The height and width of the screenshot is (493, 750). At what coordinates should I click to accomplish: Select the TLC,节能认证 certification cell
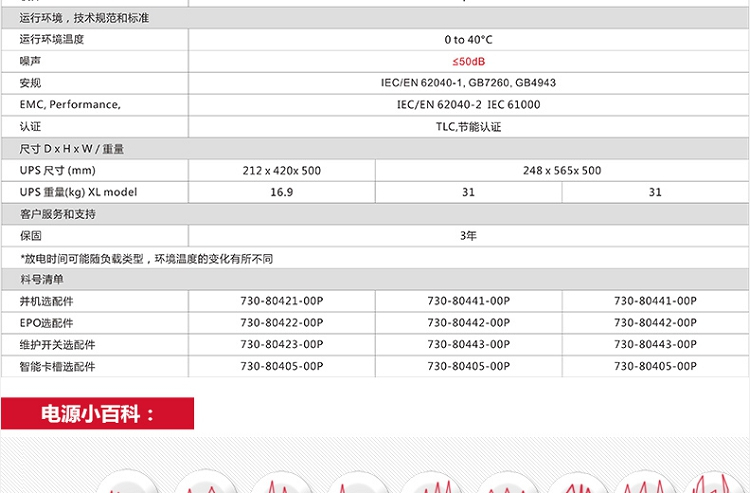point(468,127)
